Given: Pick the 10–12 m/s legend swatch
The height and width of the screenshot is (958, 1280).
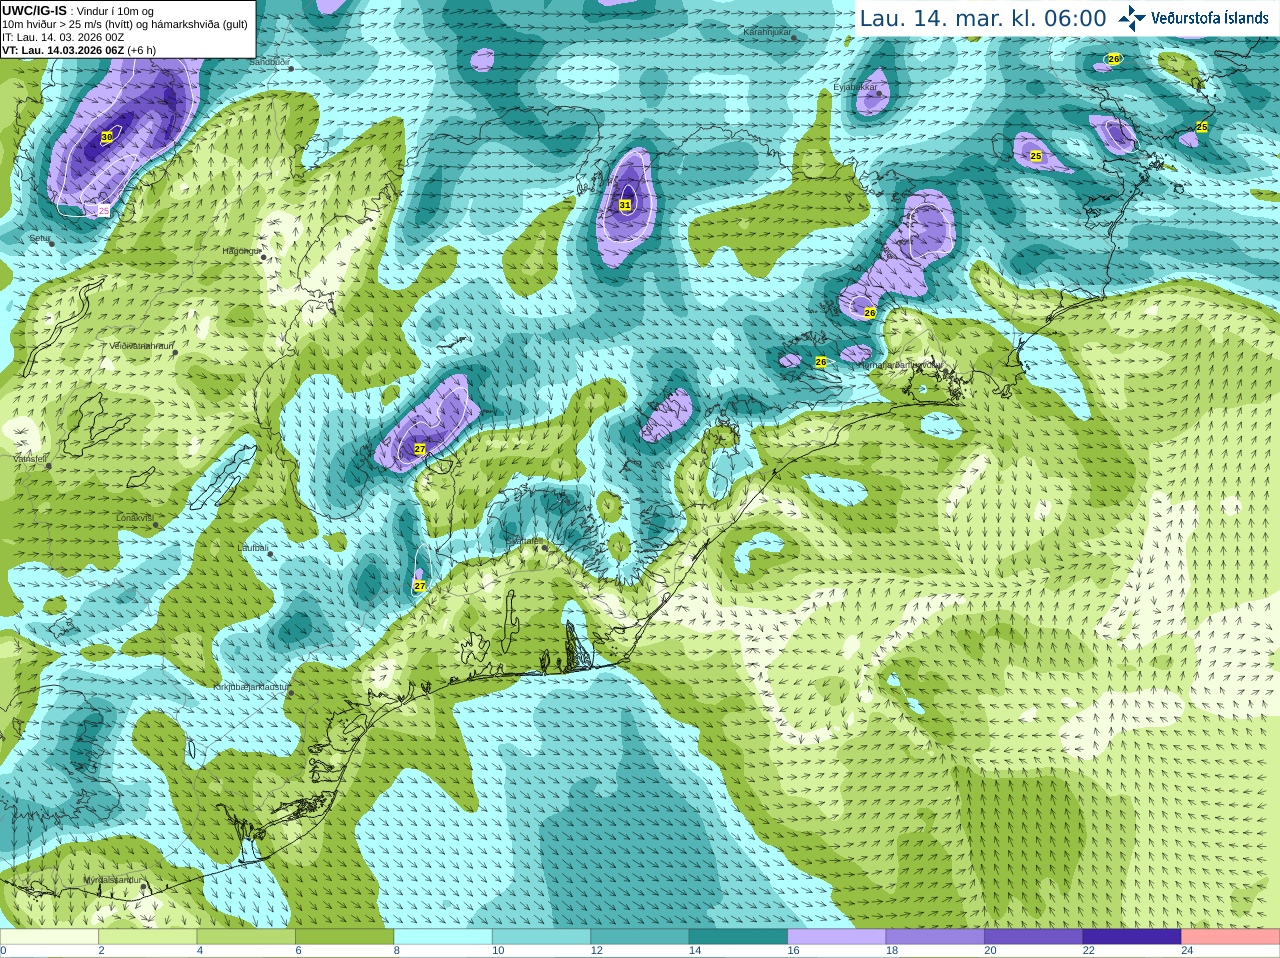Looking at the screenshot, I should coord(542,937).
